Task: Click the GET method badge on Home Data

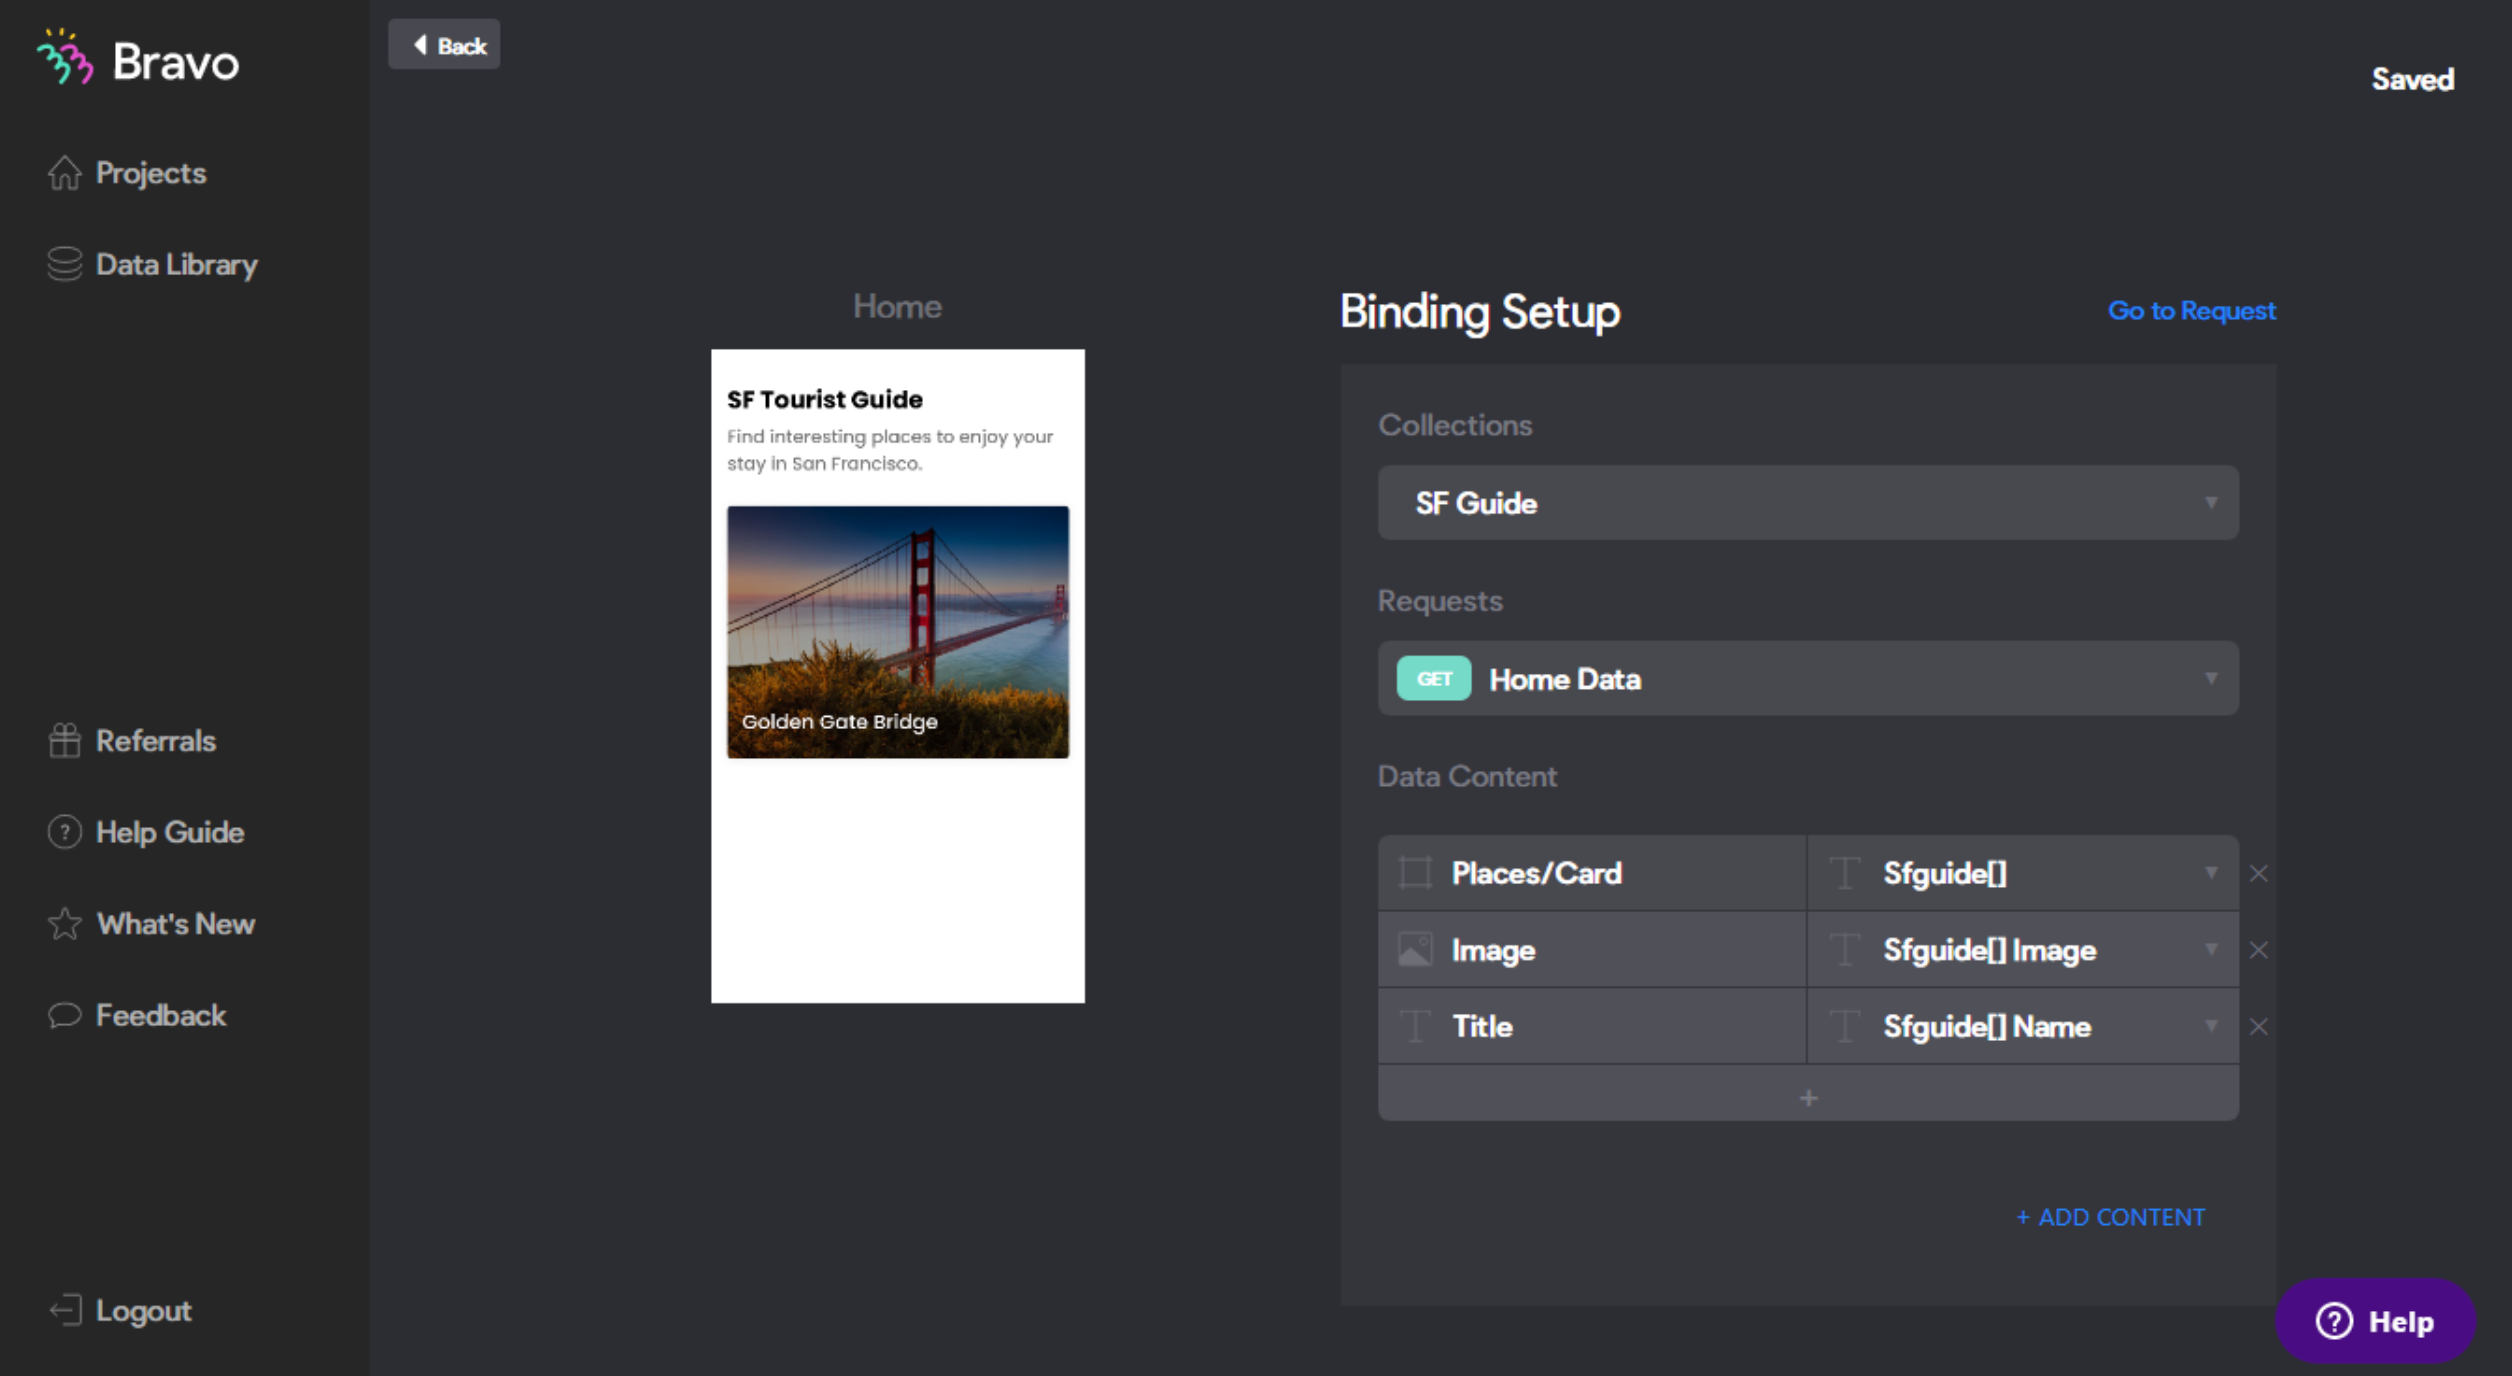Action: pyautogui.click(x=1433, y=678)
